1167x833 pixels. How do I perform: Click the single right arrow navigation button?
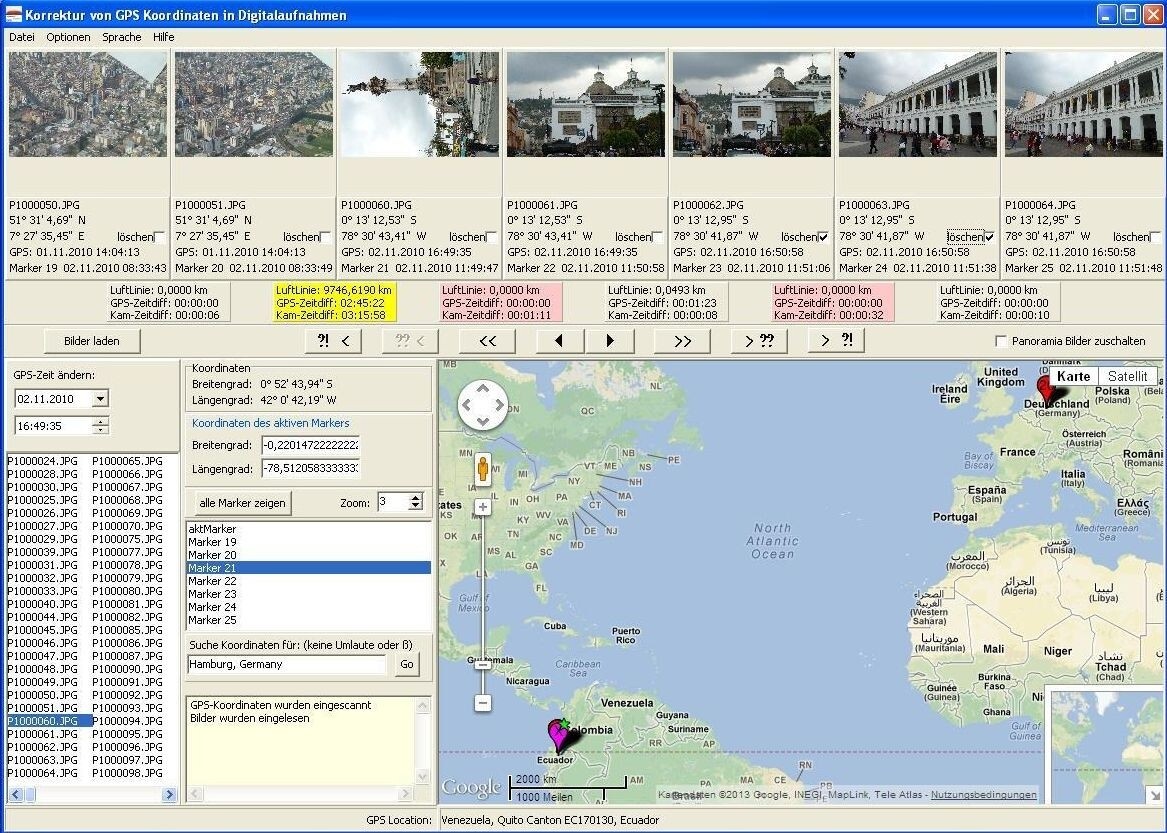[x=611, y=341]
